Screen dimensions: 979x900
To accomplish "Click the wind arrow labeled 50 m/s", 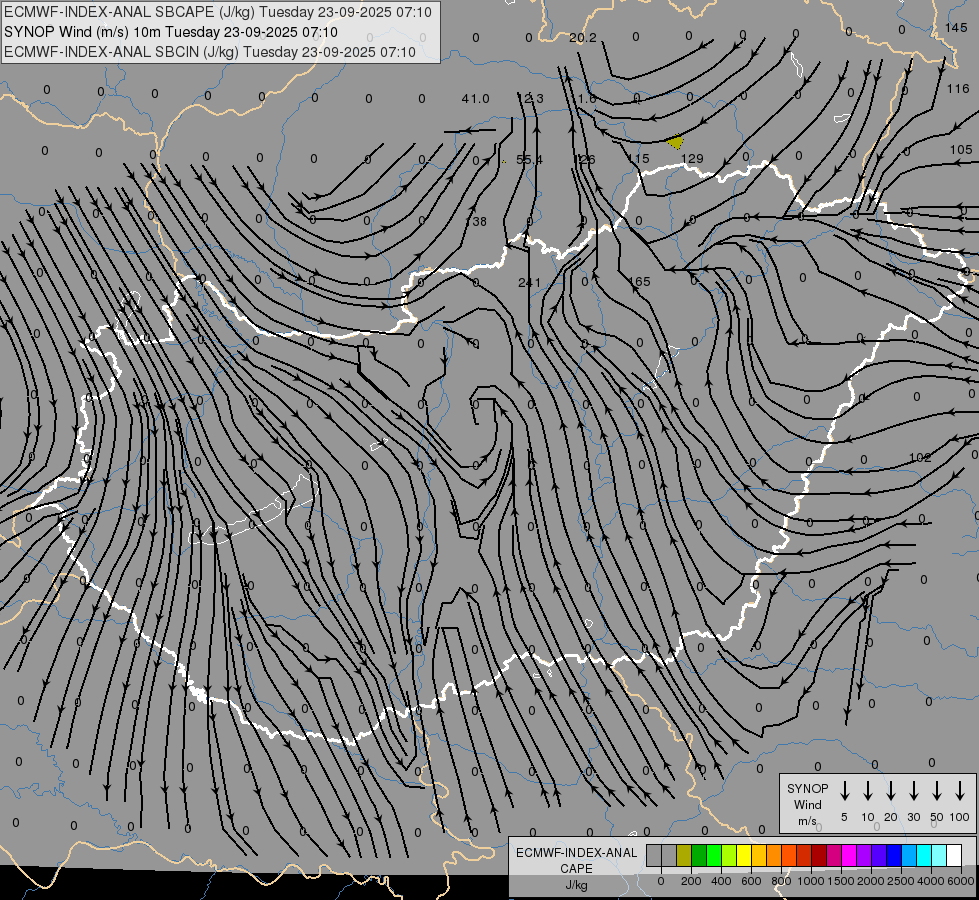I will tap(937, 789).
